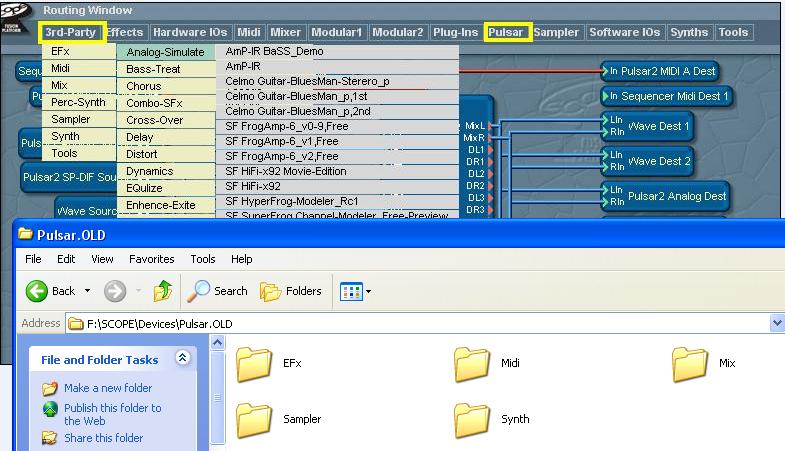785x451 pixels.
Task: Select In Pulsar2 MIDI A Dest module
Action: coord(660,72)
